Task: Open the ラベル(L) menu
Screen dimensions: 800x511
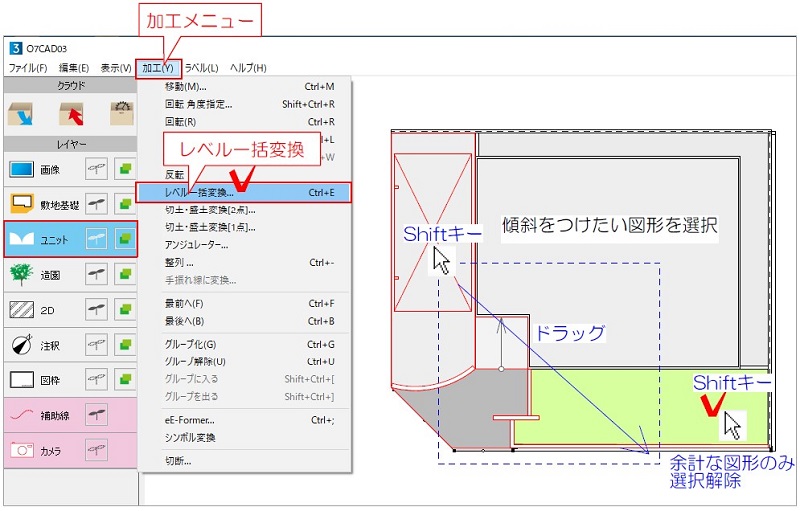Action: point(201,68)
